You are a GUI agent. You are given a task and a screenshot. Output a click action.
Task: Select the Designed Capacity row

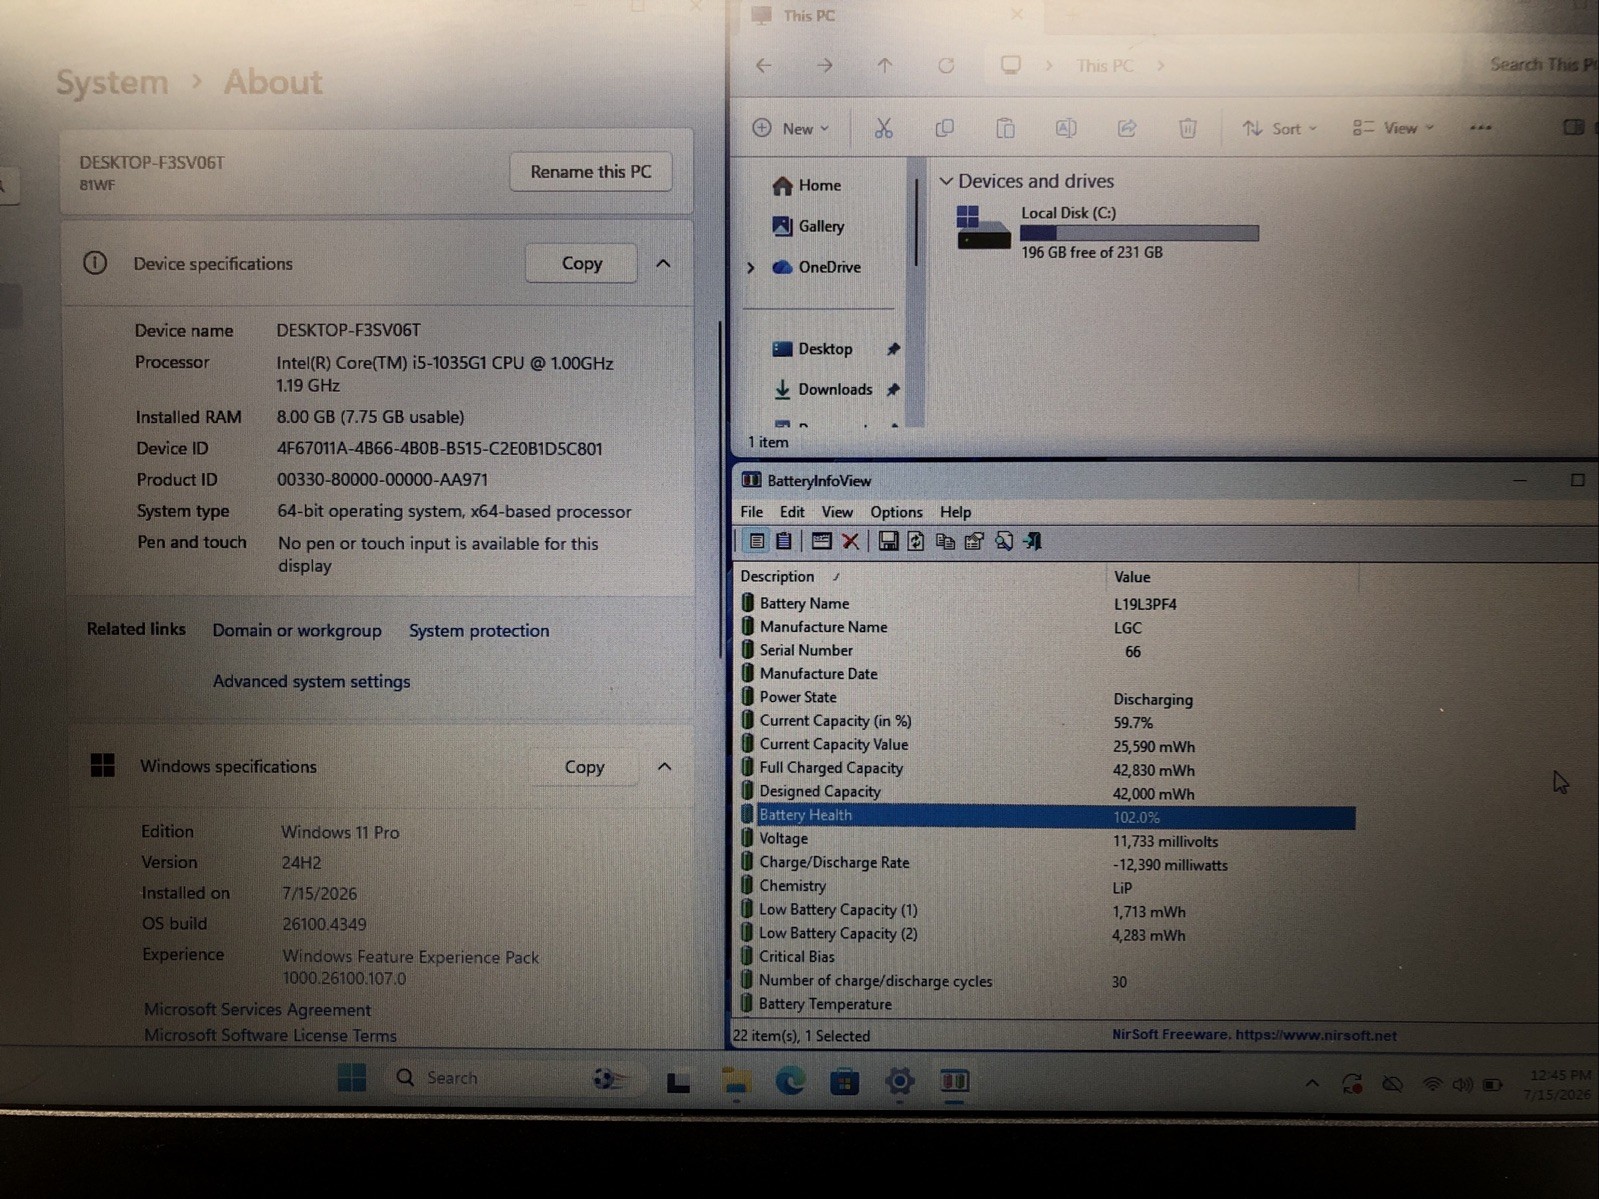point(1047,792)
